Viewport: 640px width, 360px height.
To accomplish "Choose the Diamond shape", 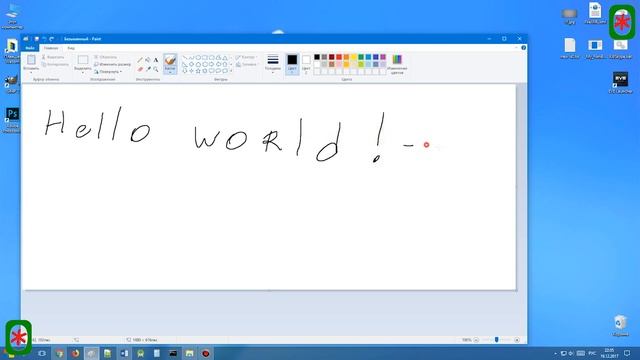I will click(x=192, y=64).
